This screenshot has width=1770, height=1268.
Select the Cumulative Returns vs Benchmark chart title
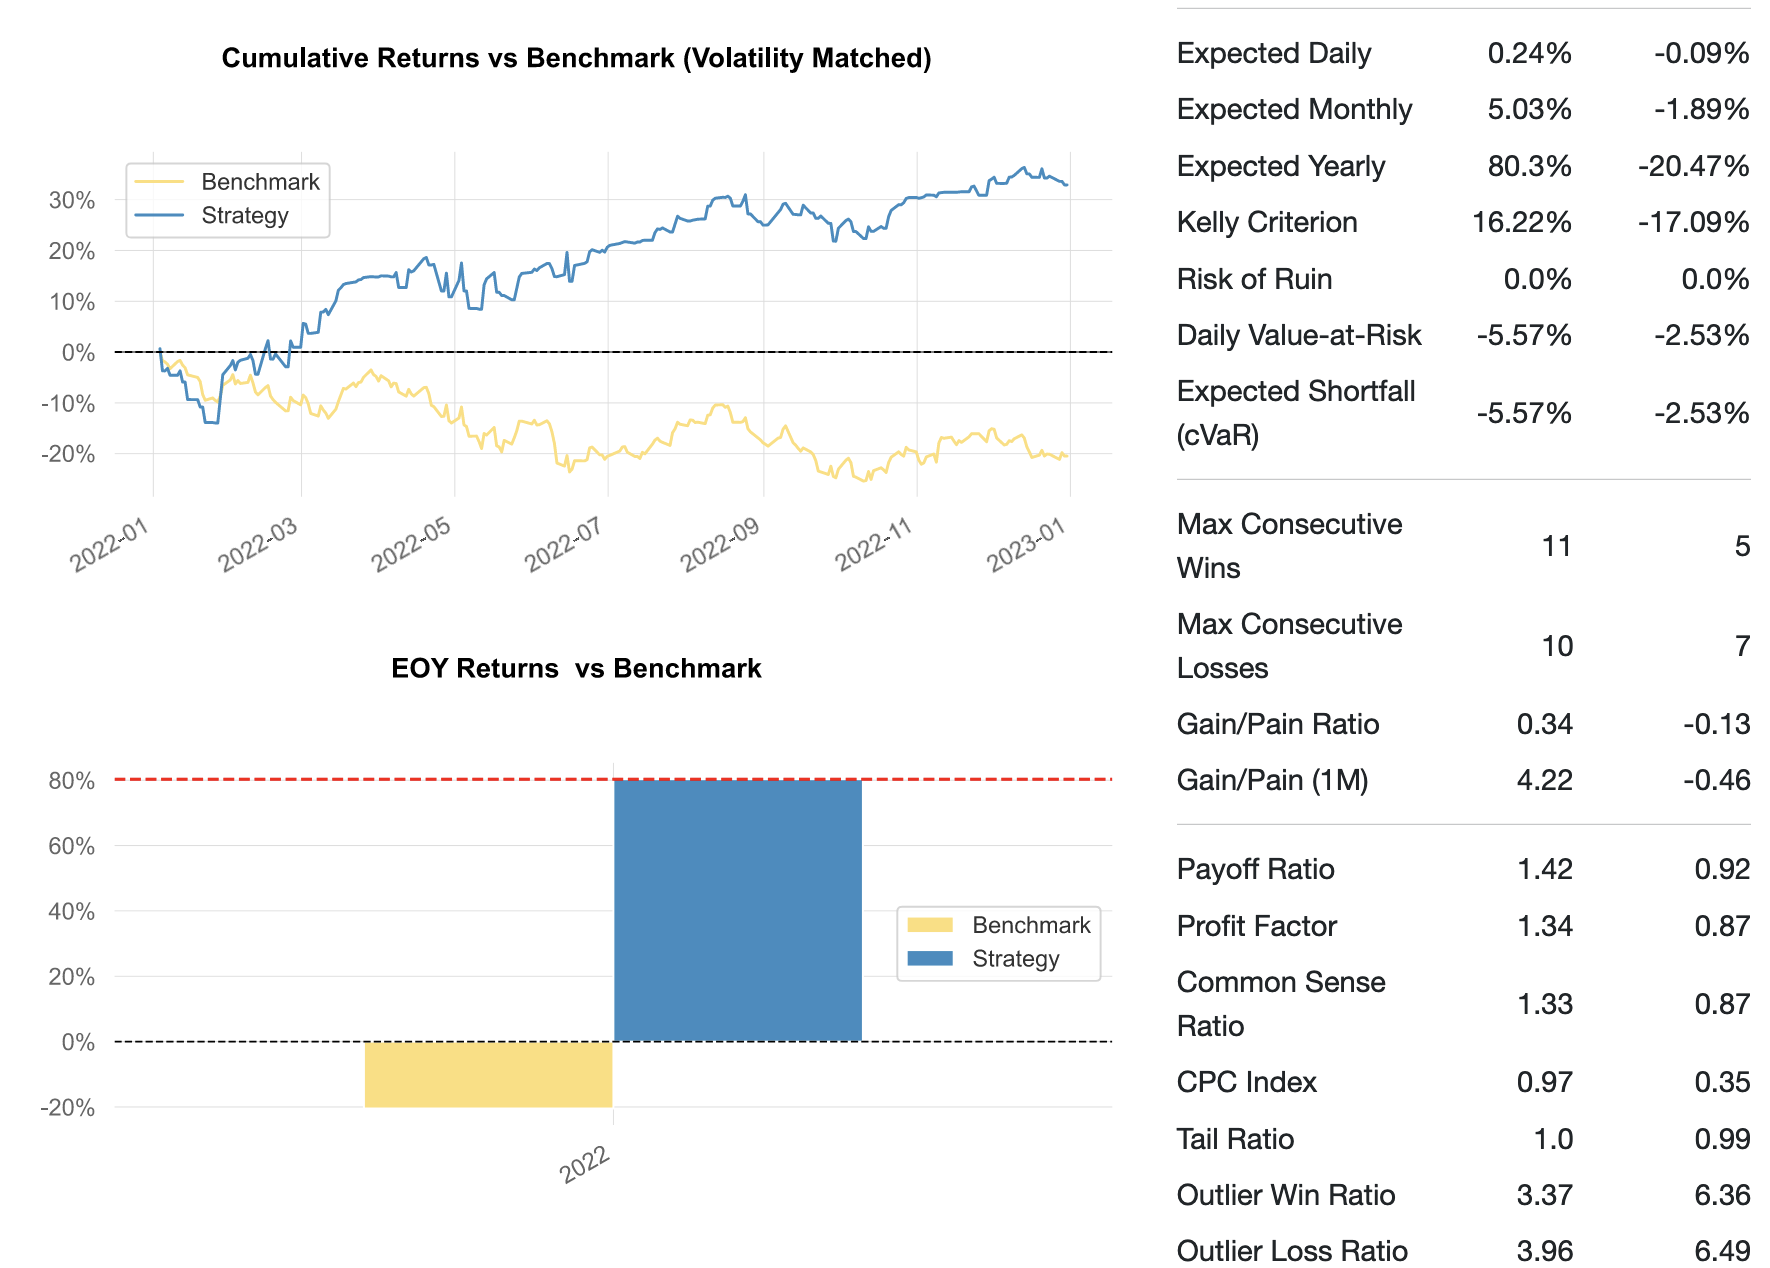pos(576,58)
